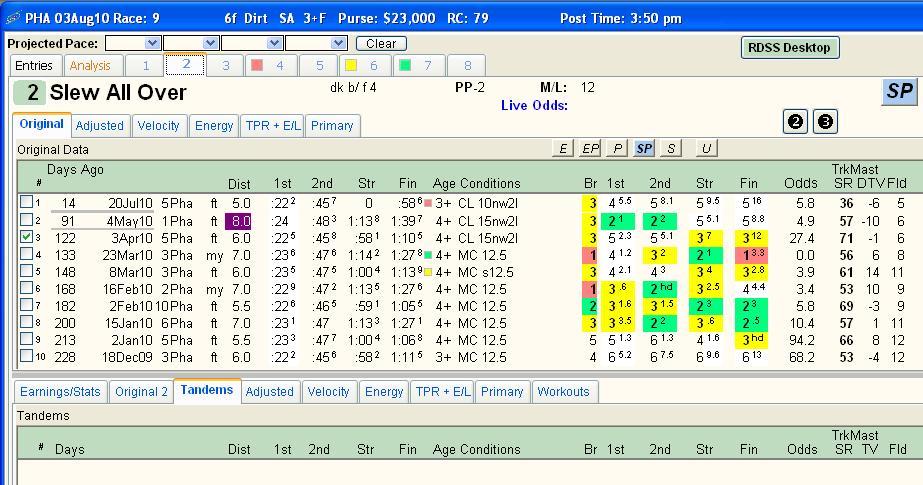Image resolution: width=923 pixels, height=485 pixels.
Task: Click the 4May10 race date
Action: [130, 221]
